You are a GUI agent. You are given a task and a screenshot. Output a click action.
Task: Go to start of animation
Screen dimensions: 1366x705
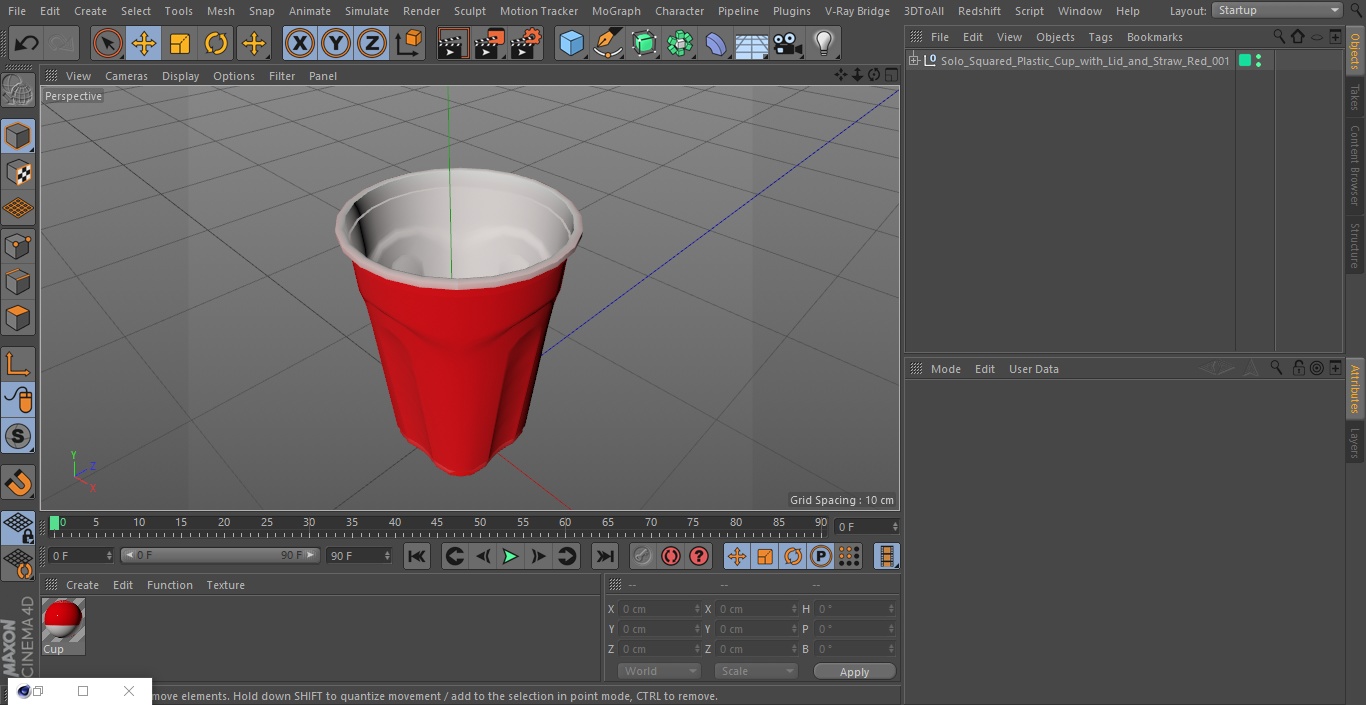point(417,556)
